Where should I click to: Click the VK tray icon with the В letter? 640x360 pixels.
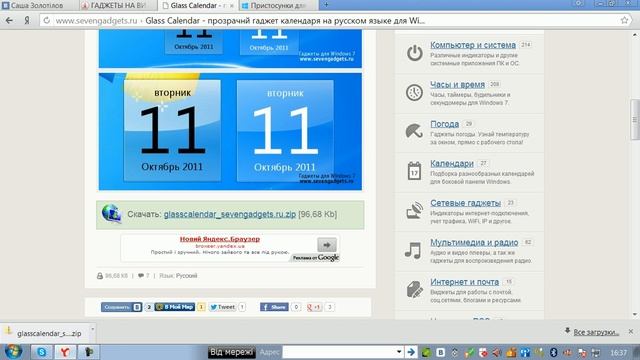pos(440,352)
